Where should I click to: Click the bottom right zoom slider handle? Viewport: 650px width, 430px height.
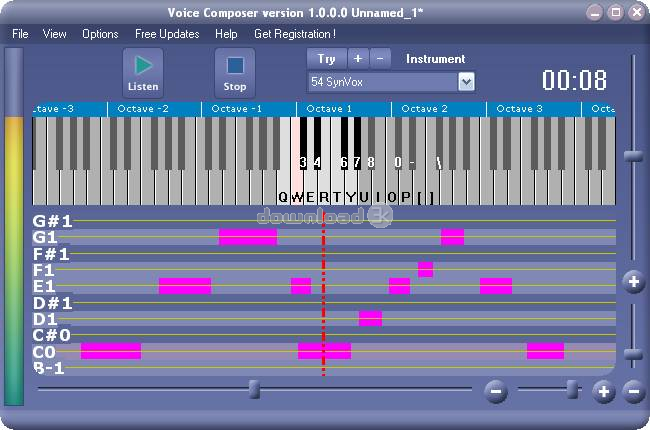(572, 389)
